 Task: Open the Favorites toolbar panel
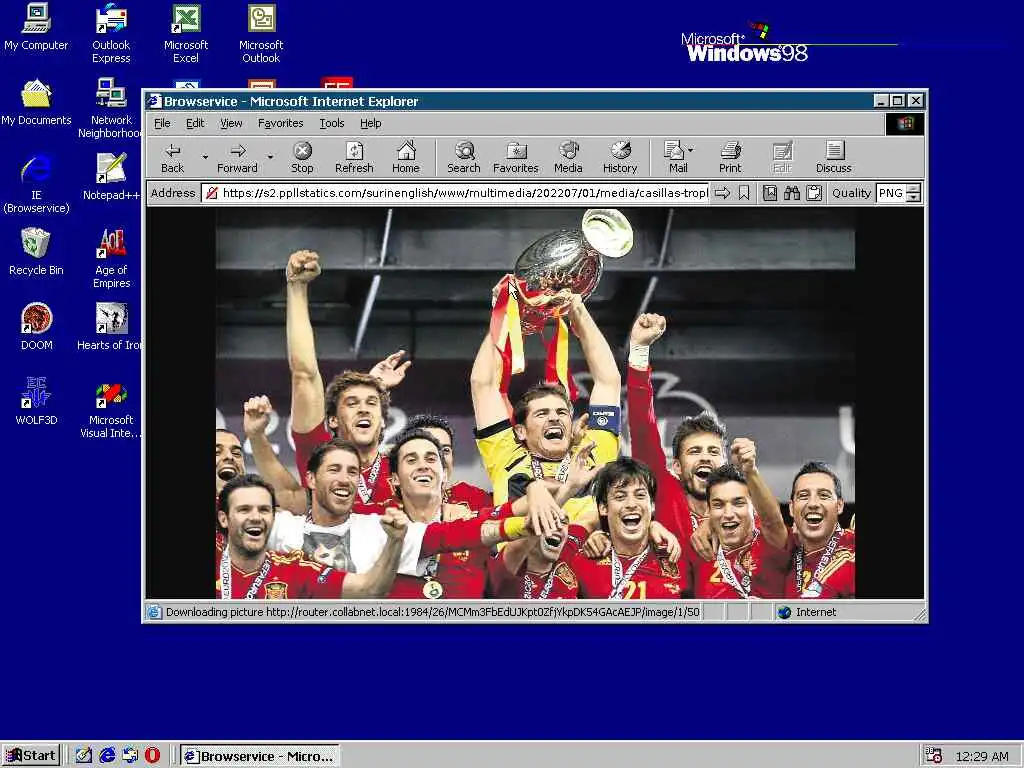coord(515,158)
